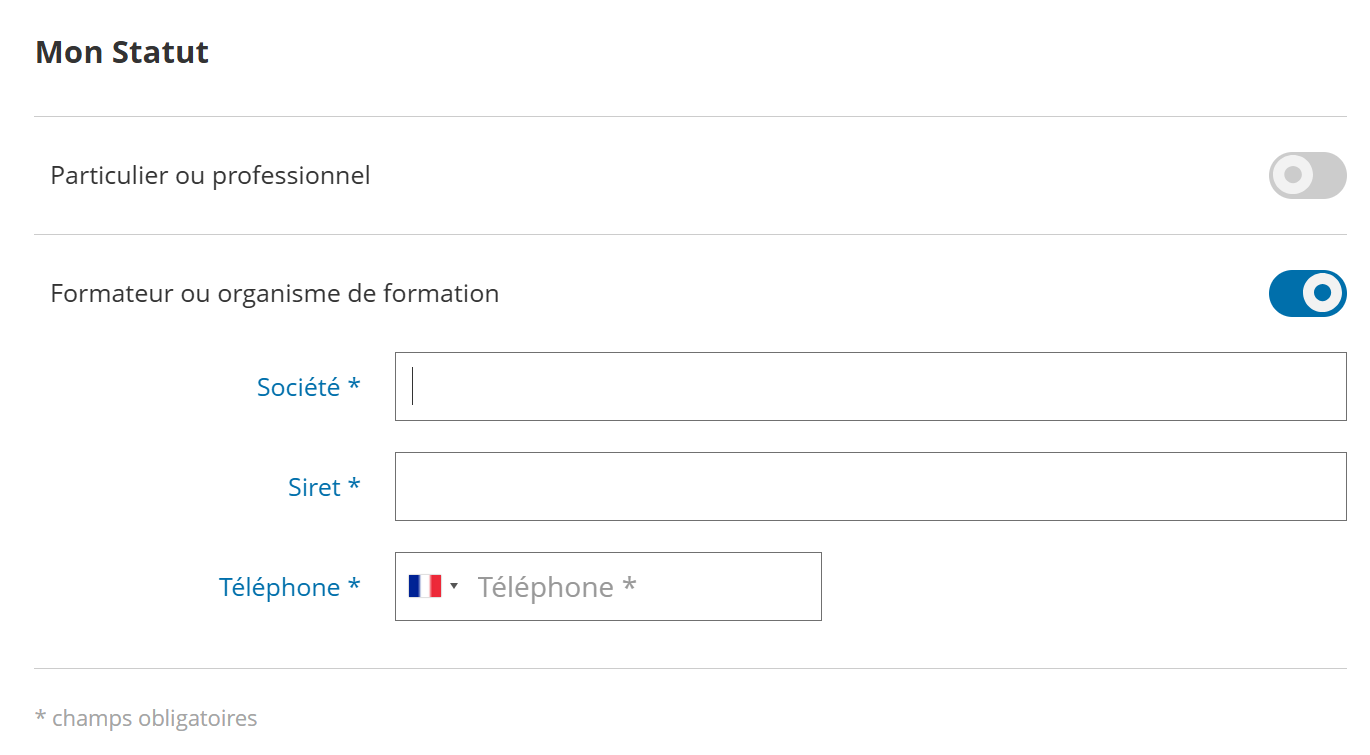Enable the Particulier ou professionnel switch
This screenshot has height=755, width=1370.
(1307, 176)
